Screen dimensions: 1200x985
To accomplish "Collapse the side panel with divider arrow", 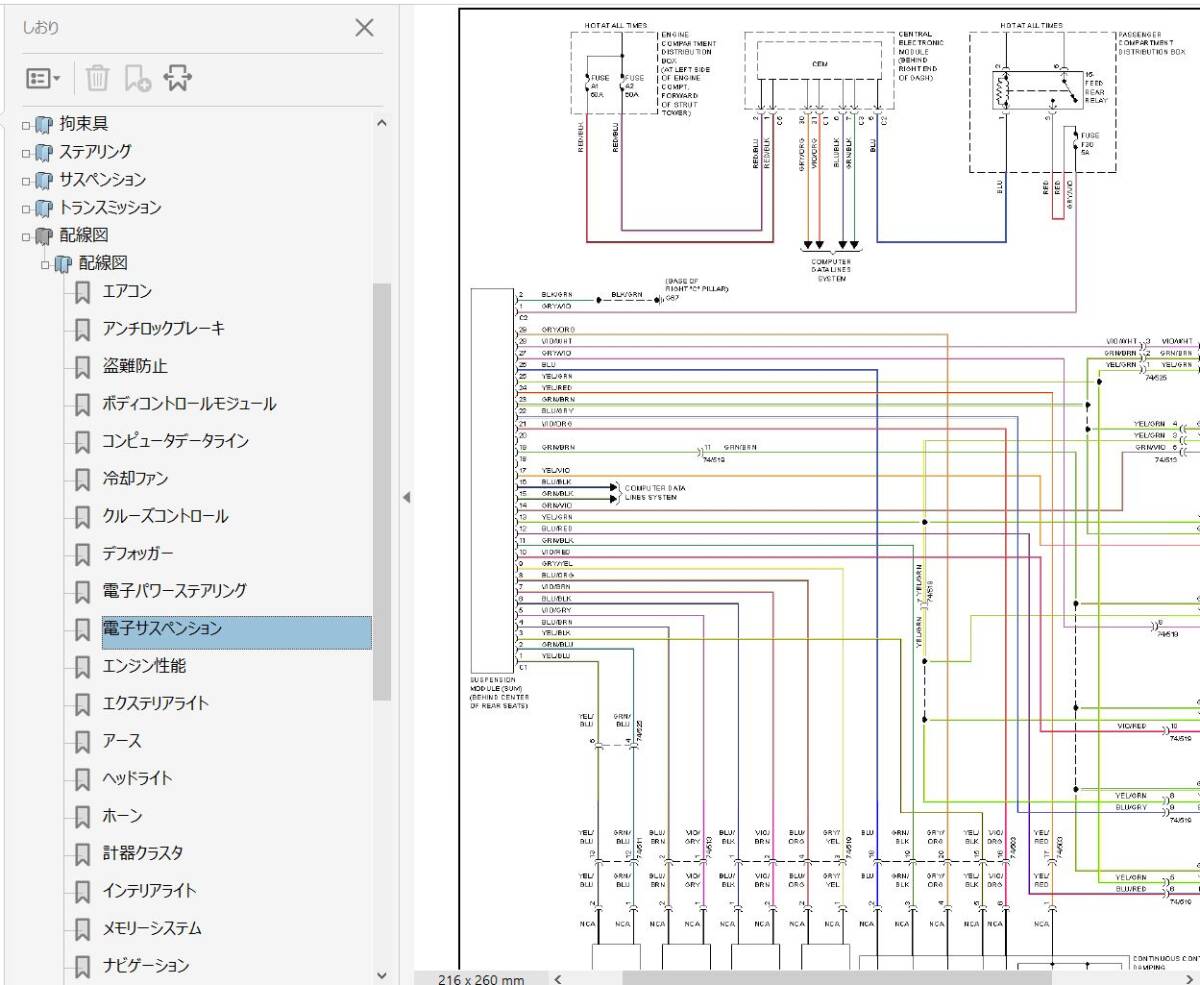I will (x=406, y=497).
